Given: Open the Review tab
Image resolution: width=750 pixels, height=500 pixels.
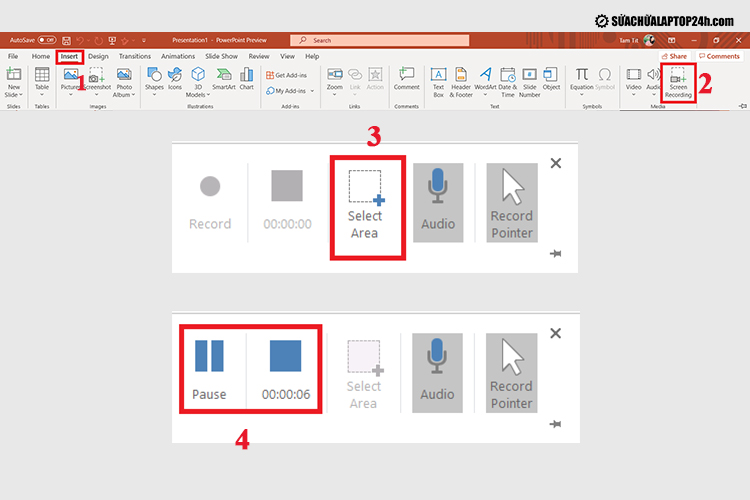Looking at the screenshot, I should click(259, 56).
